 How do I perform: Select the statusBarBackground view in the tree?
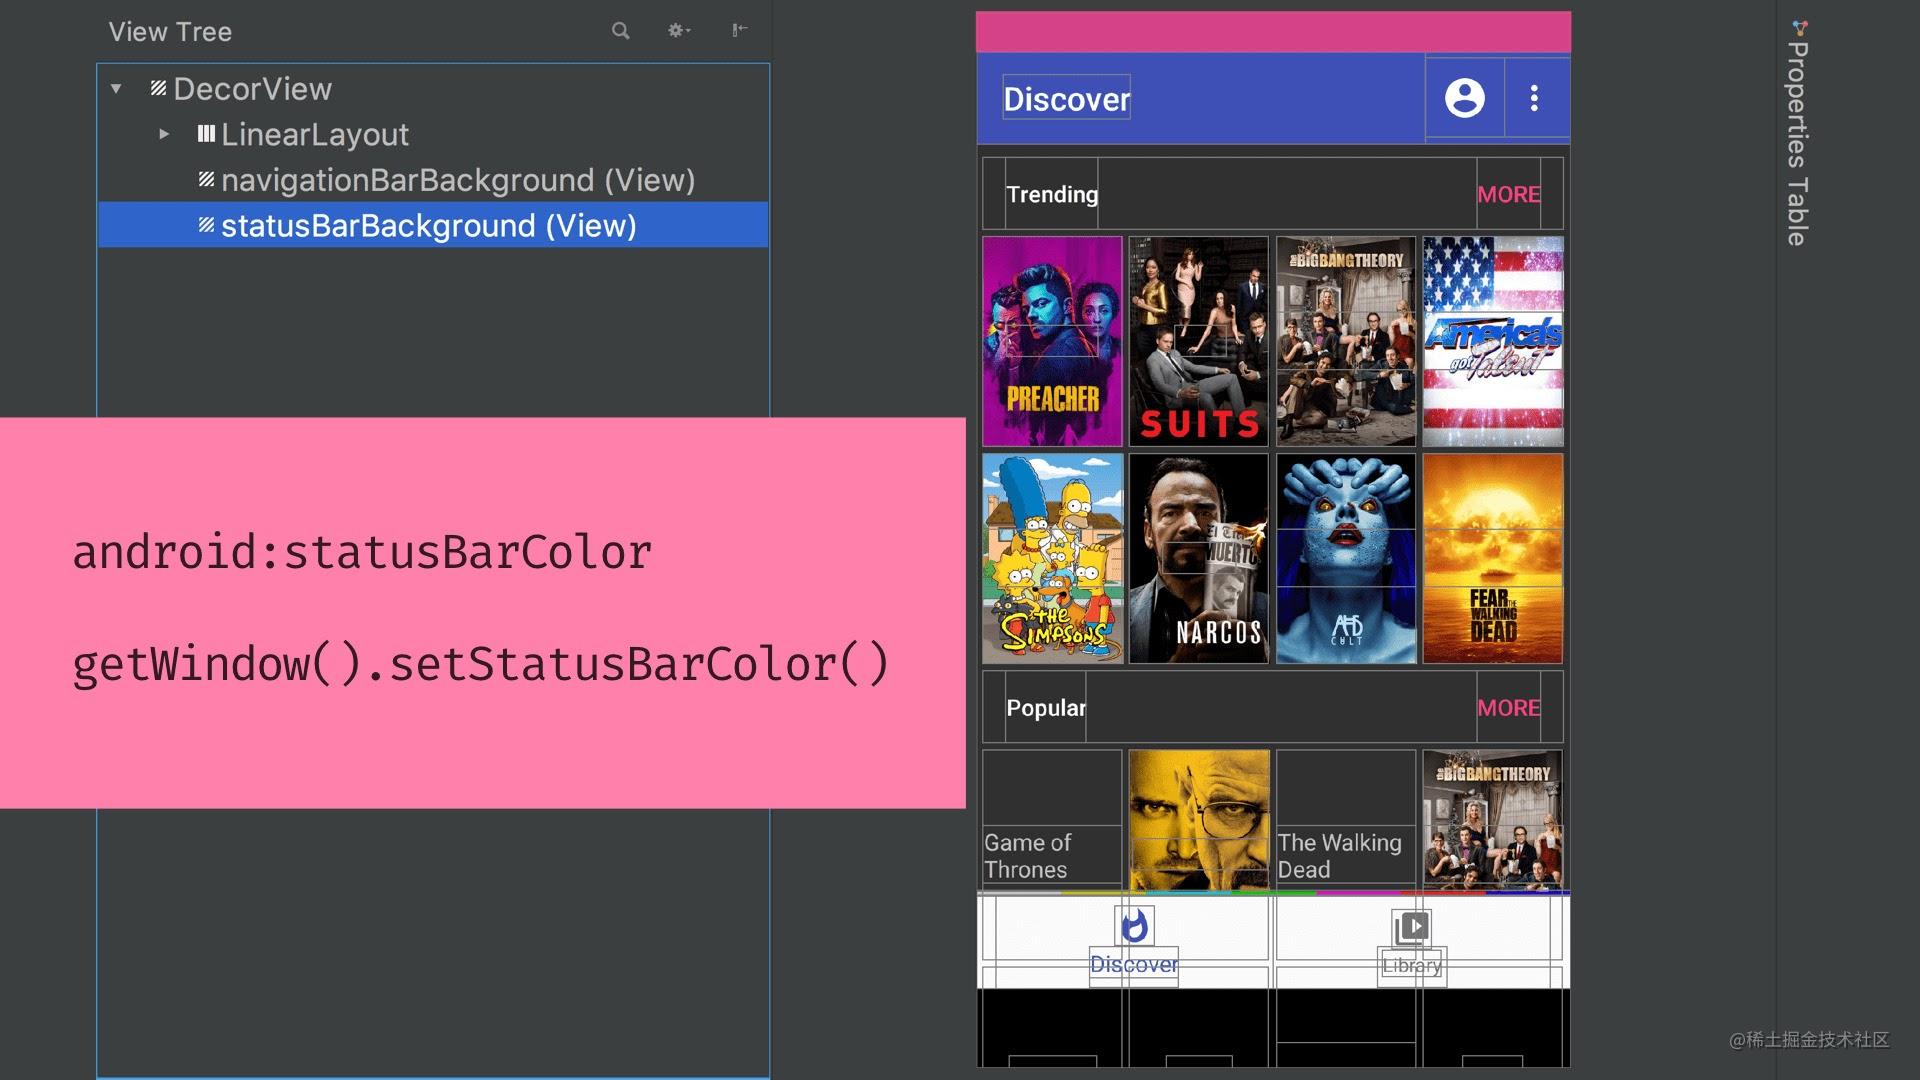coord(430,226)
